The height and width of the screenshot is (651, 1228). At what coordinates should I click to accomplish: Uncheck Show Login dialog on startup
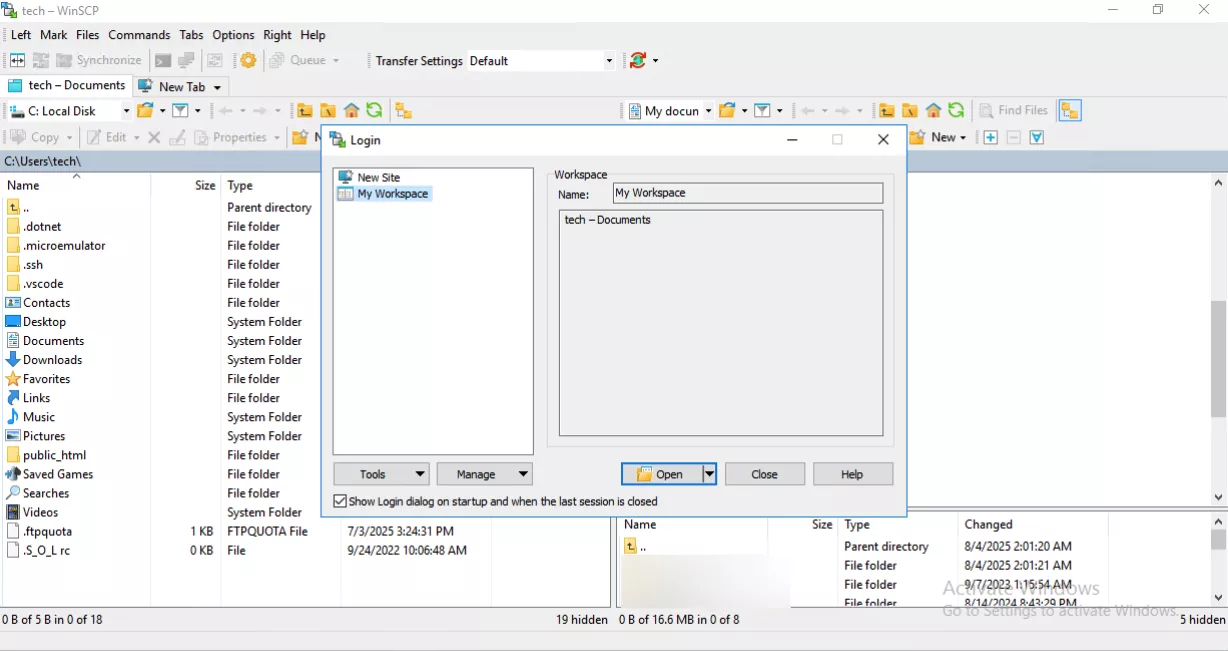341,501
